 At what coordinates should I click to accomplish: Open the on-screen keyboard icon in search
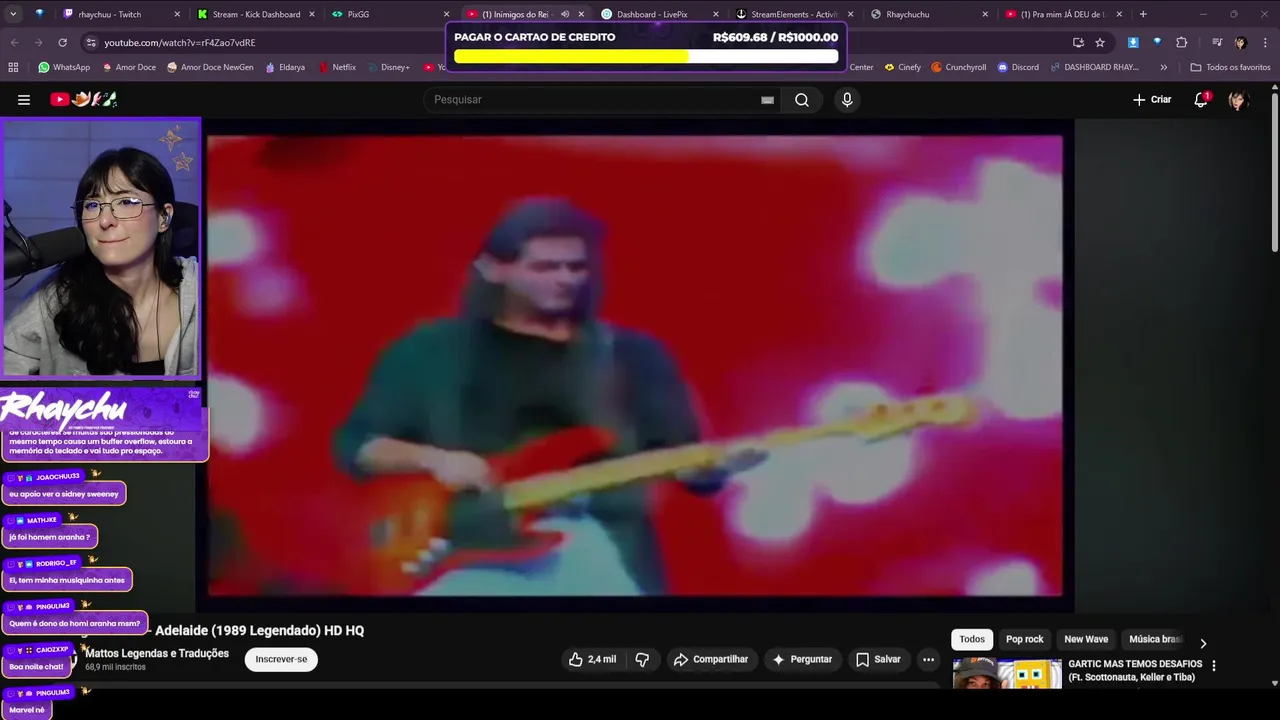767,100
